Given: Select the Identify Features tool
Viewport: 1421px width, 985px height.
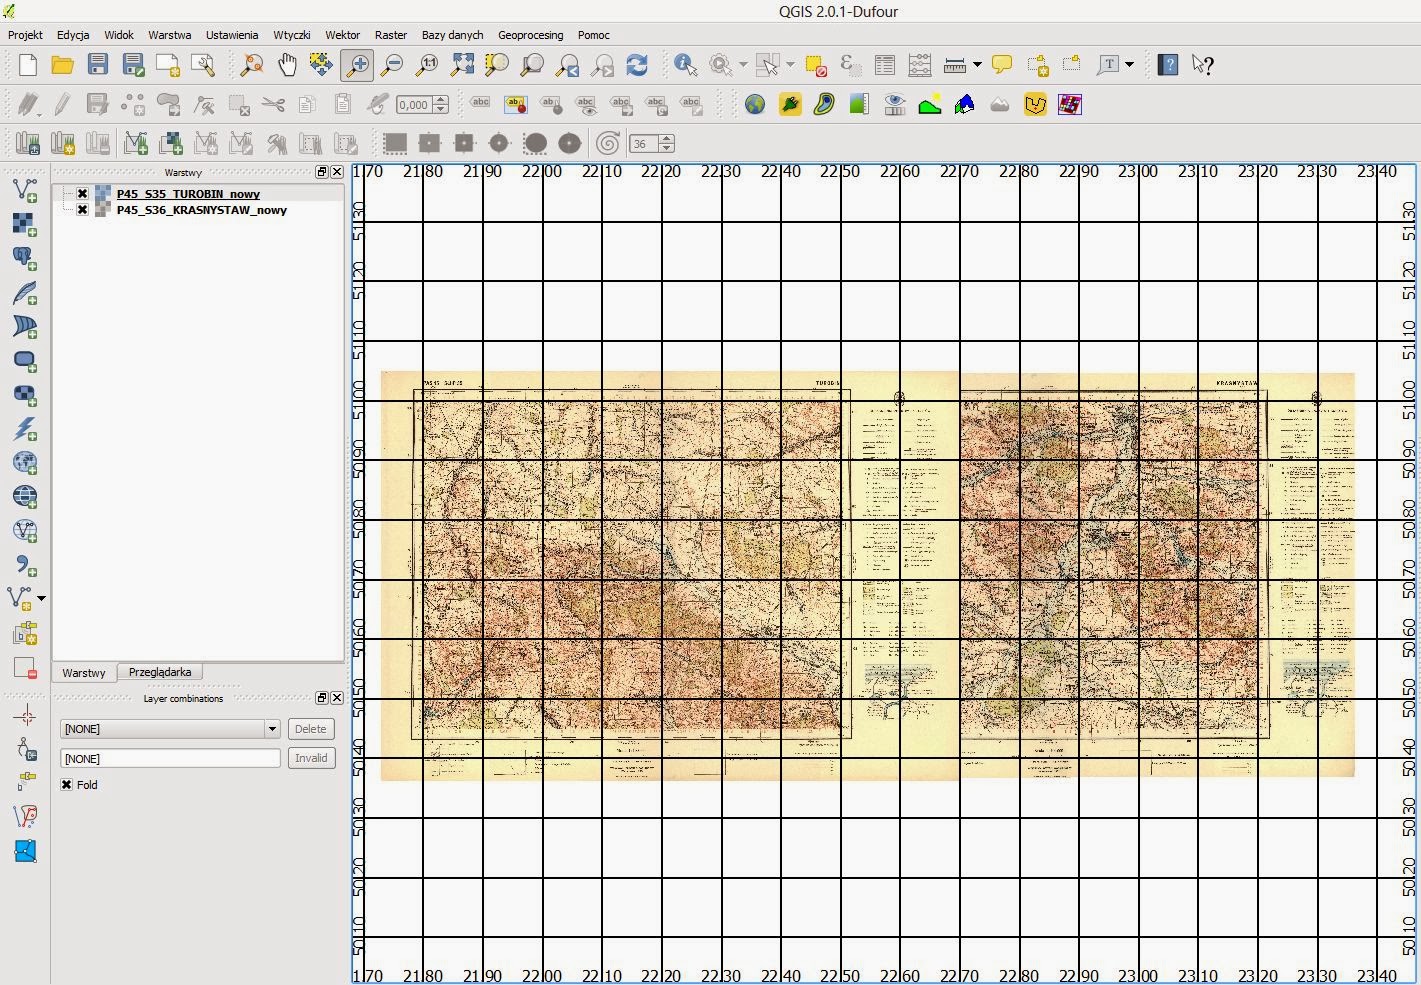Looking at the screenshot, I should [x=685, y=65].
